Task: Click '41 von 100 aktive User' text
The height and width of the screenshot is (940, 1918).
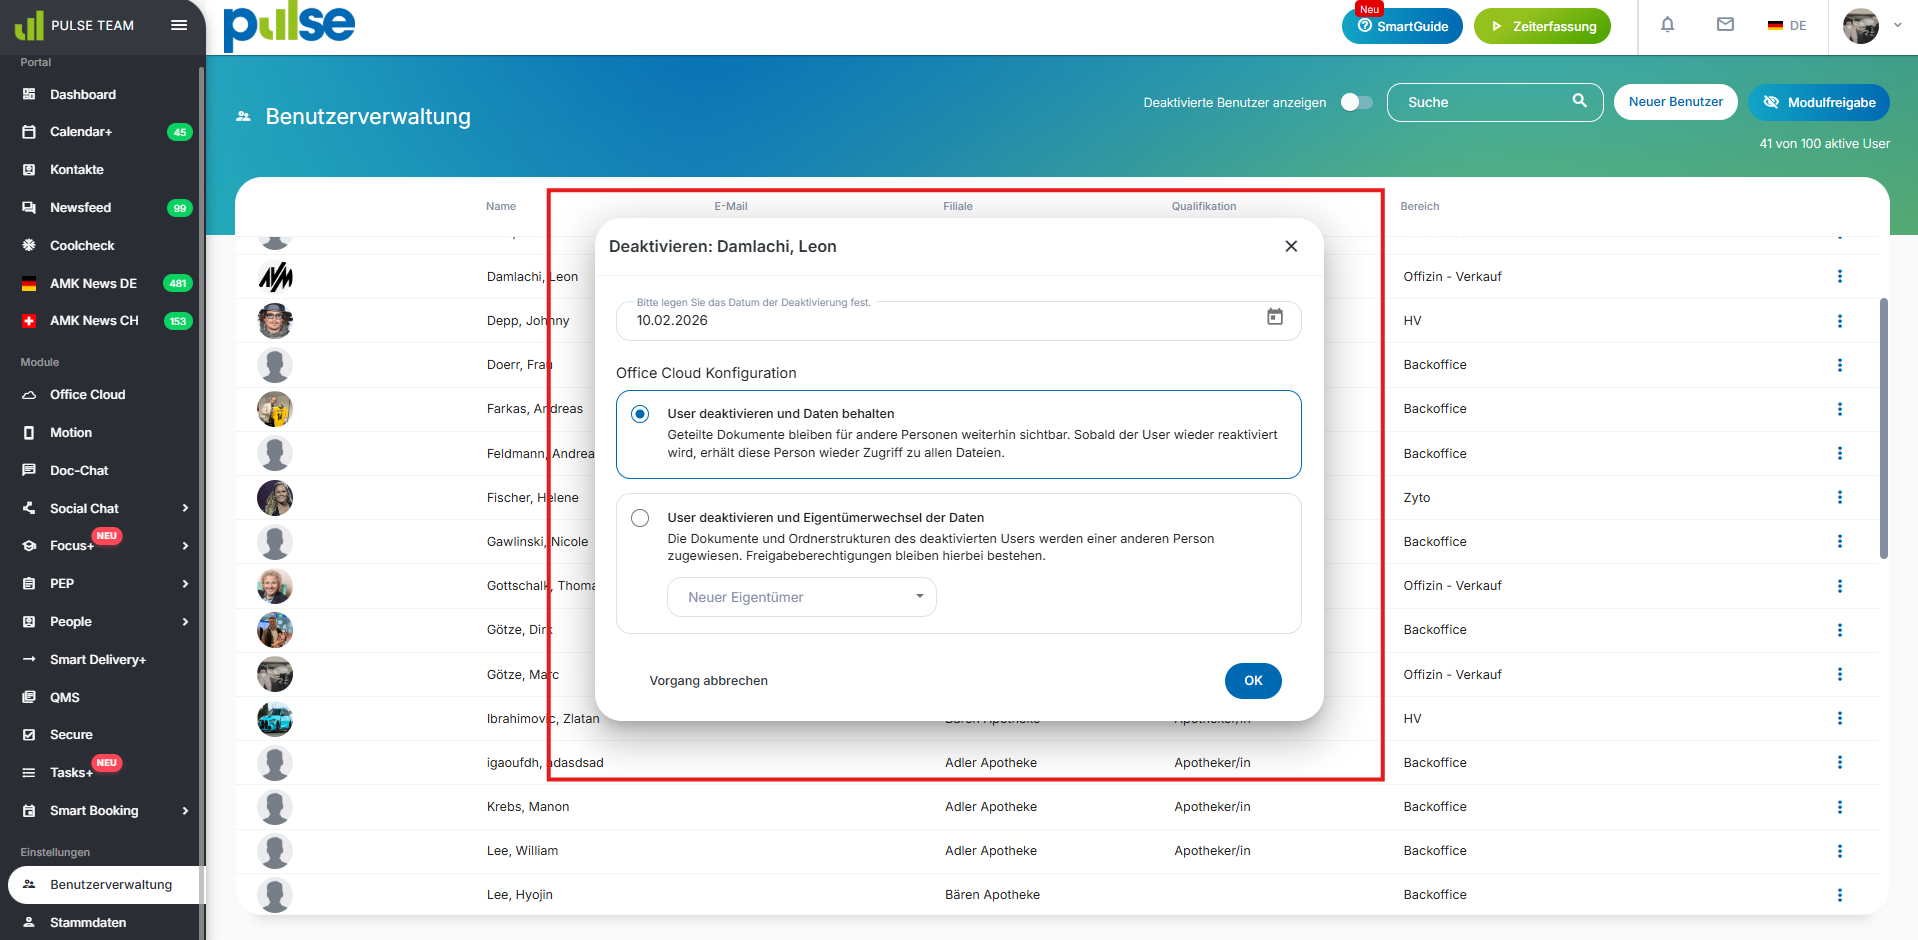Action: [1825, 144]
